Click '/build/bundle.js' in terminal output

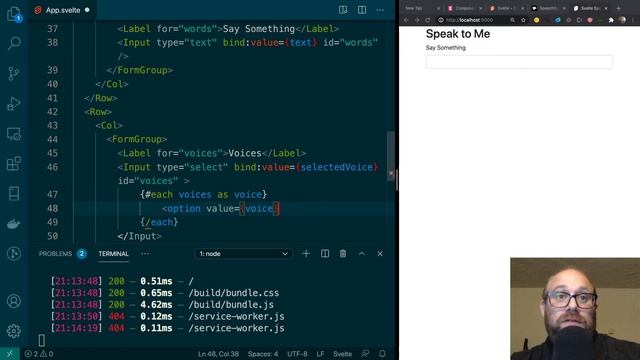point(231,304)
